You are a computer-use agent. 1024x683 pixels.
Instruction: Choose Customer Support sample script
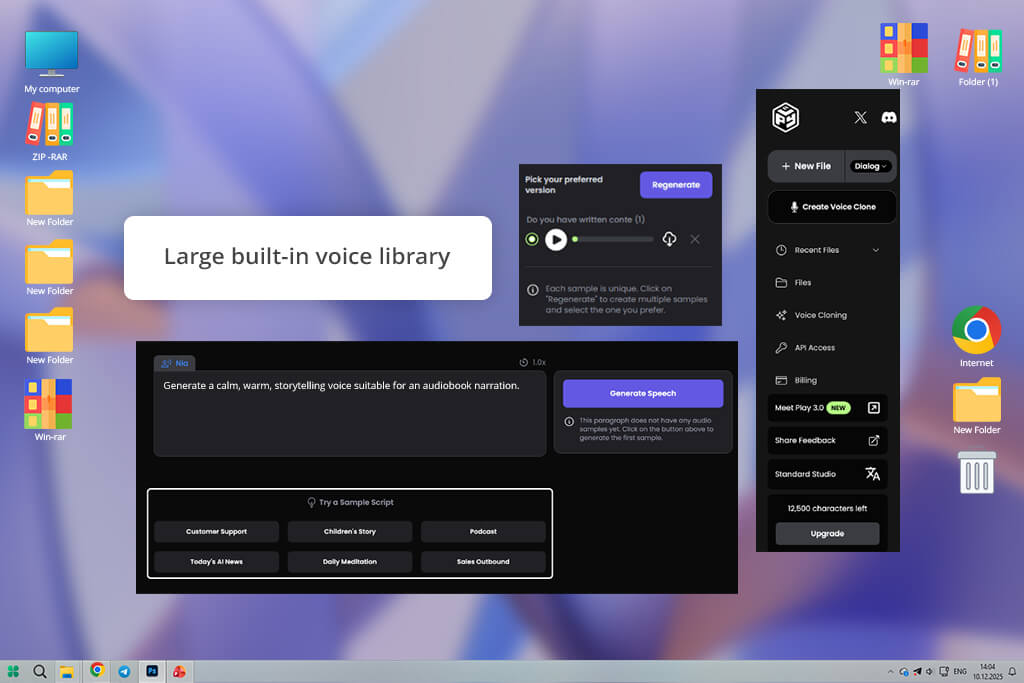click(x=216, y=532)
